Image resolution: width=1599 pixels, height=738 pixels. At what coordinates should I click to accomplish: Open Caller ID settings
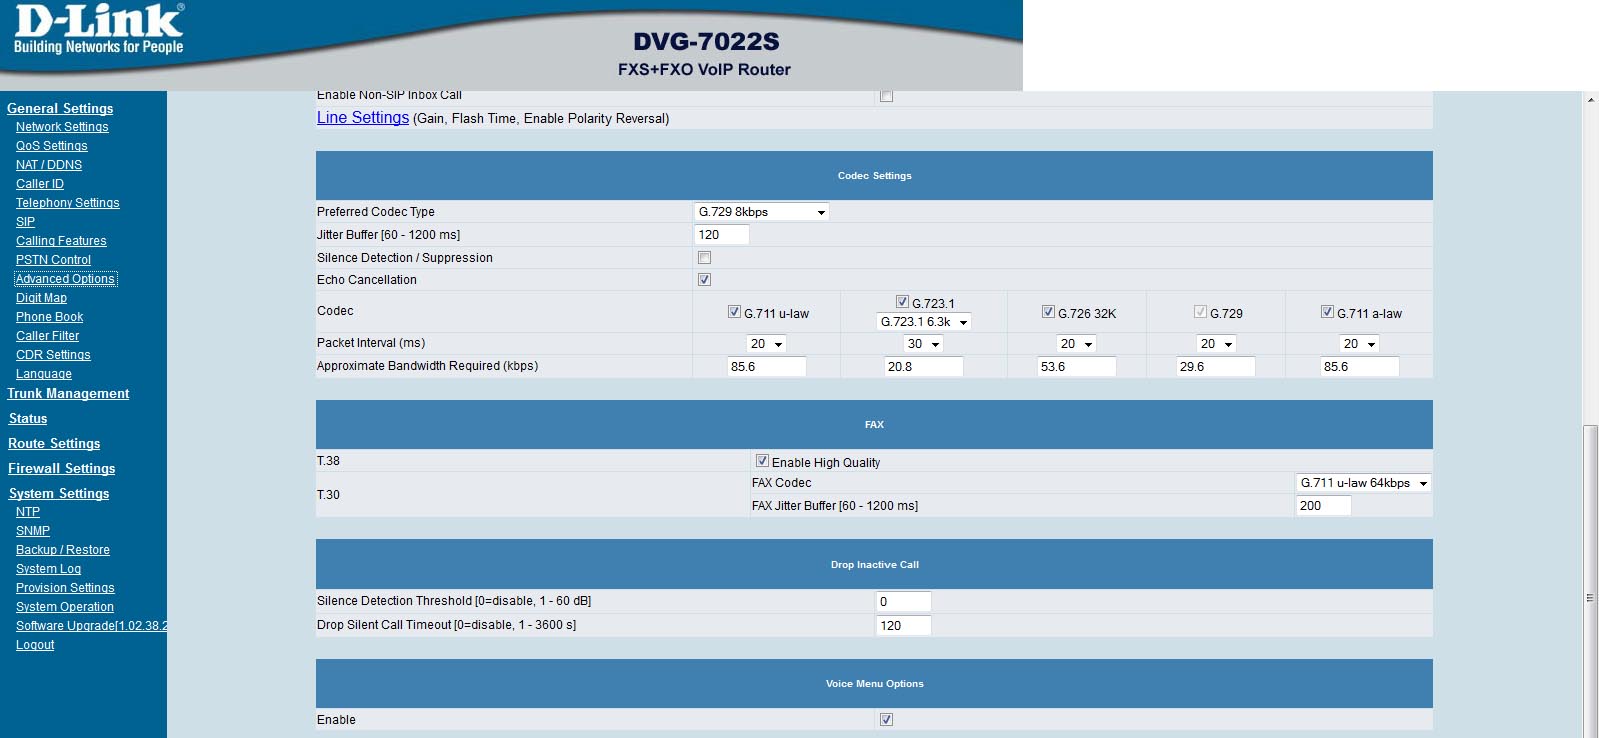[x=40, y=184]
